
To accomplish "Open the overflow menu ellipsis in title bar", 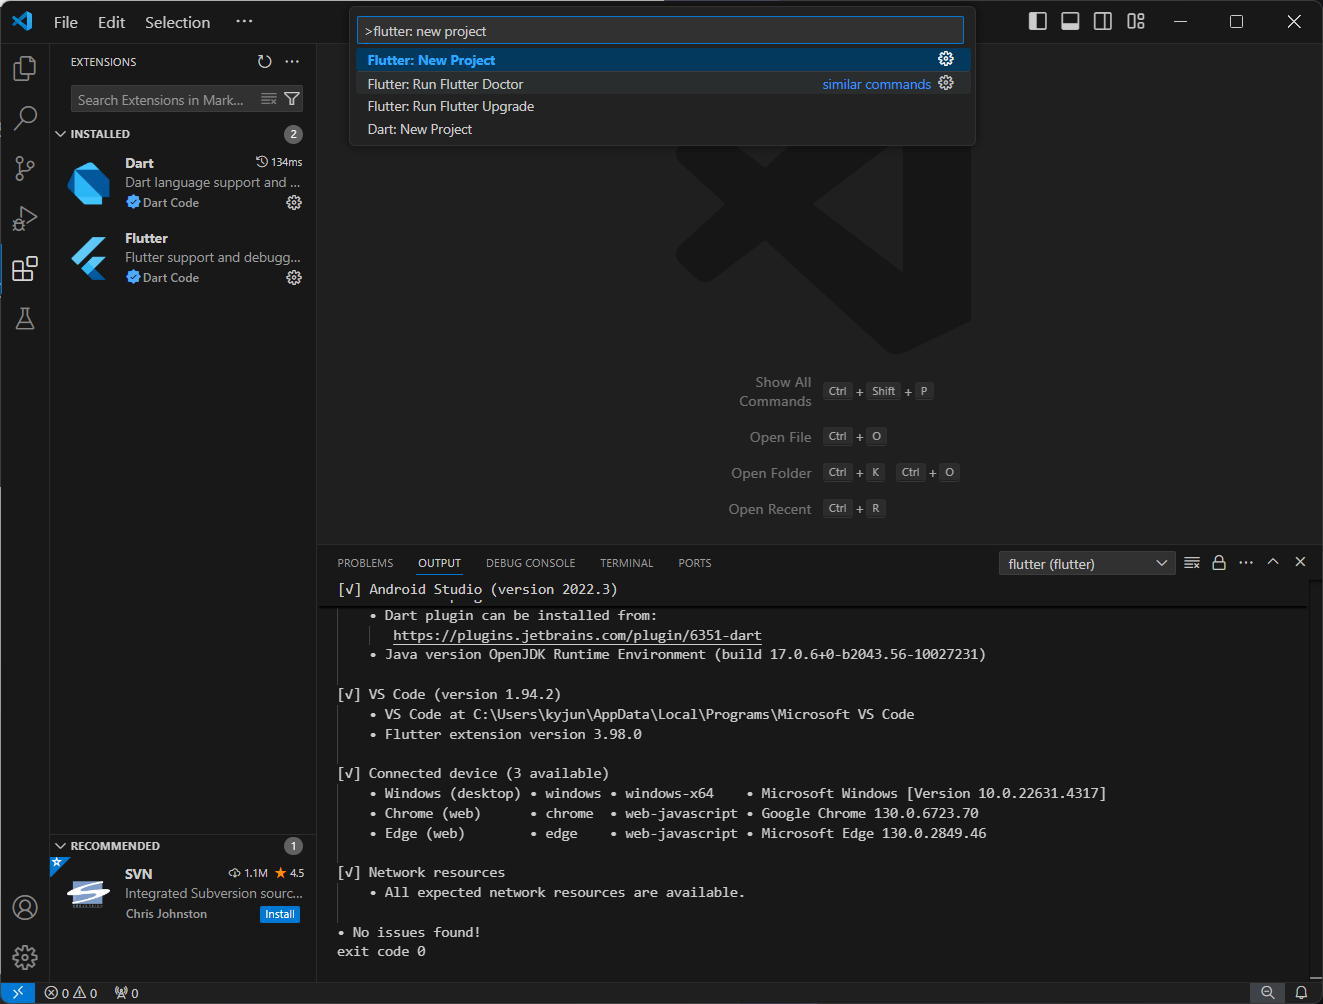I will point(244,21).
